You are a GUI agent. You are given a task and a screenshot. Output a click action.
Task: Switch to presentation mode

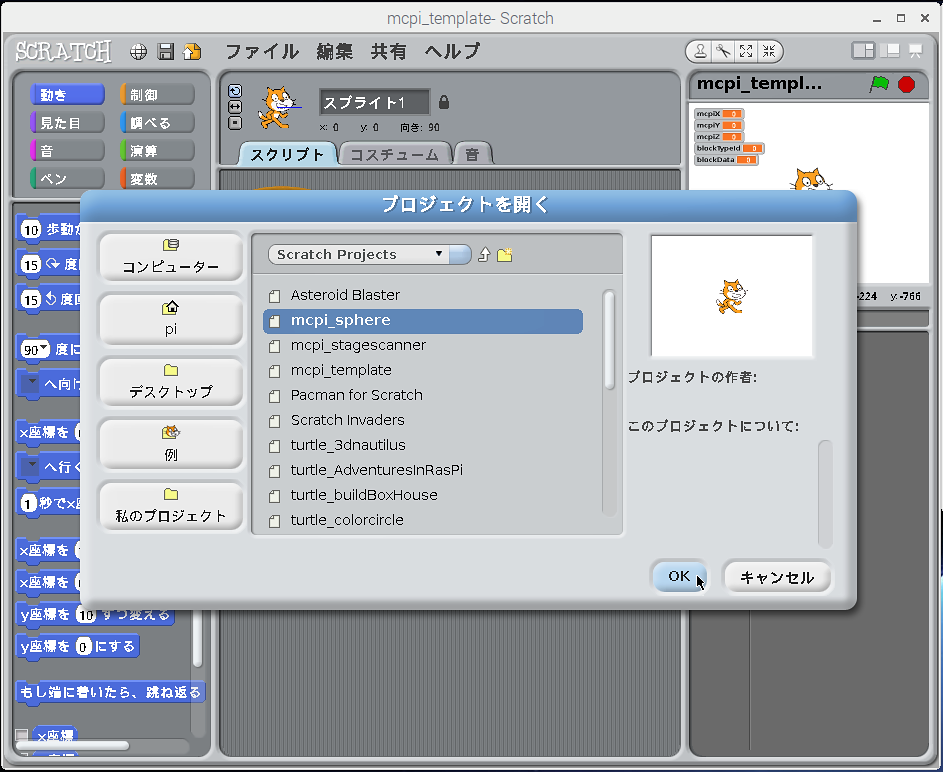click(x=915, y=51)
